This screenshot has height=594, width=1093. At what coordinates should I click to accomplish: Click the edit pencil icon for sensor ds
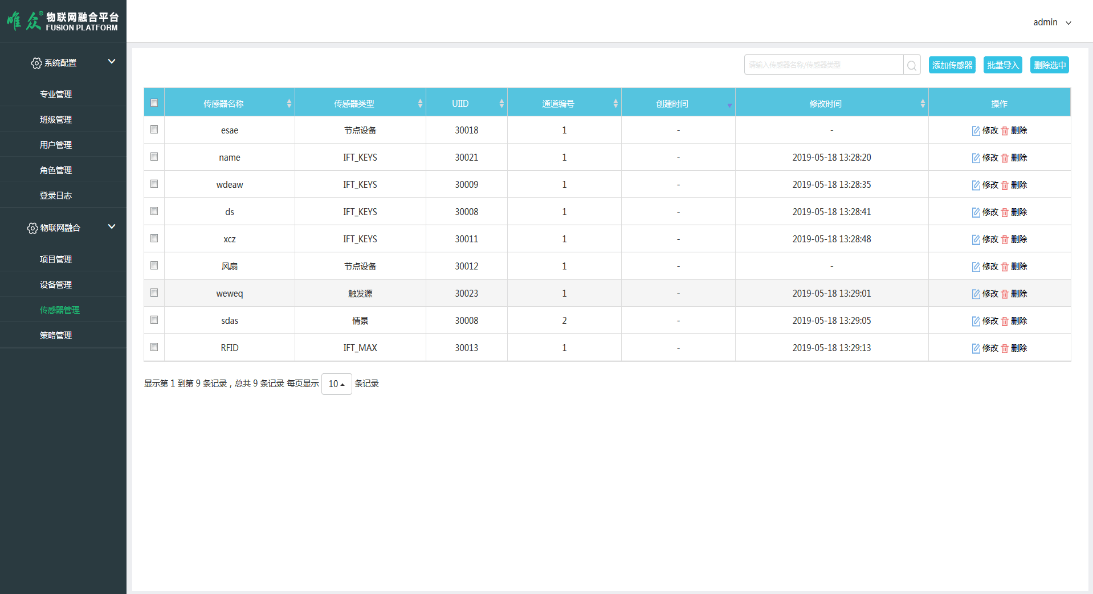(x=975, y=213)
